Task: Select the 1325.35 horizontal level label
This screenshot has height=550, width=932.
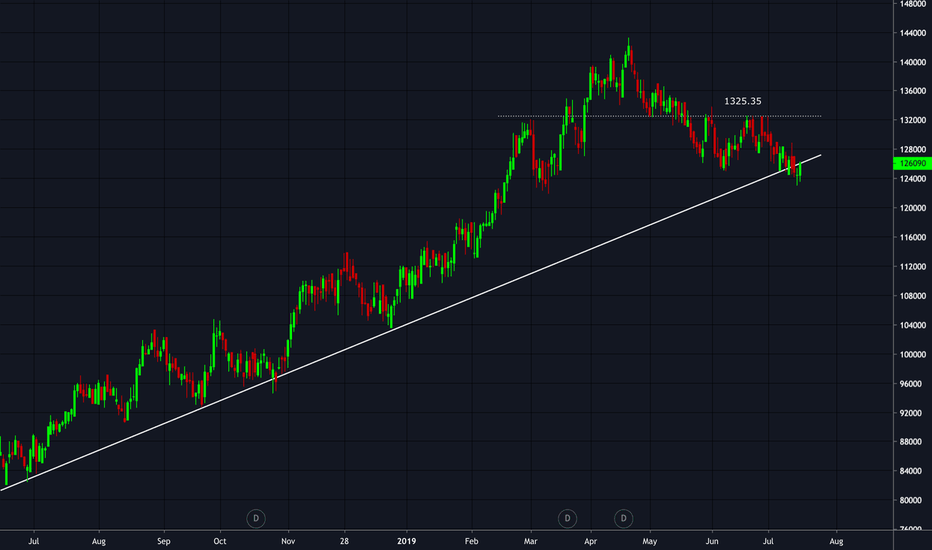Action: pos(742,101)
